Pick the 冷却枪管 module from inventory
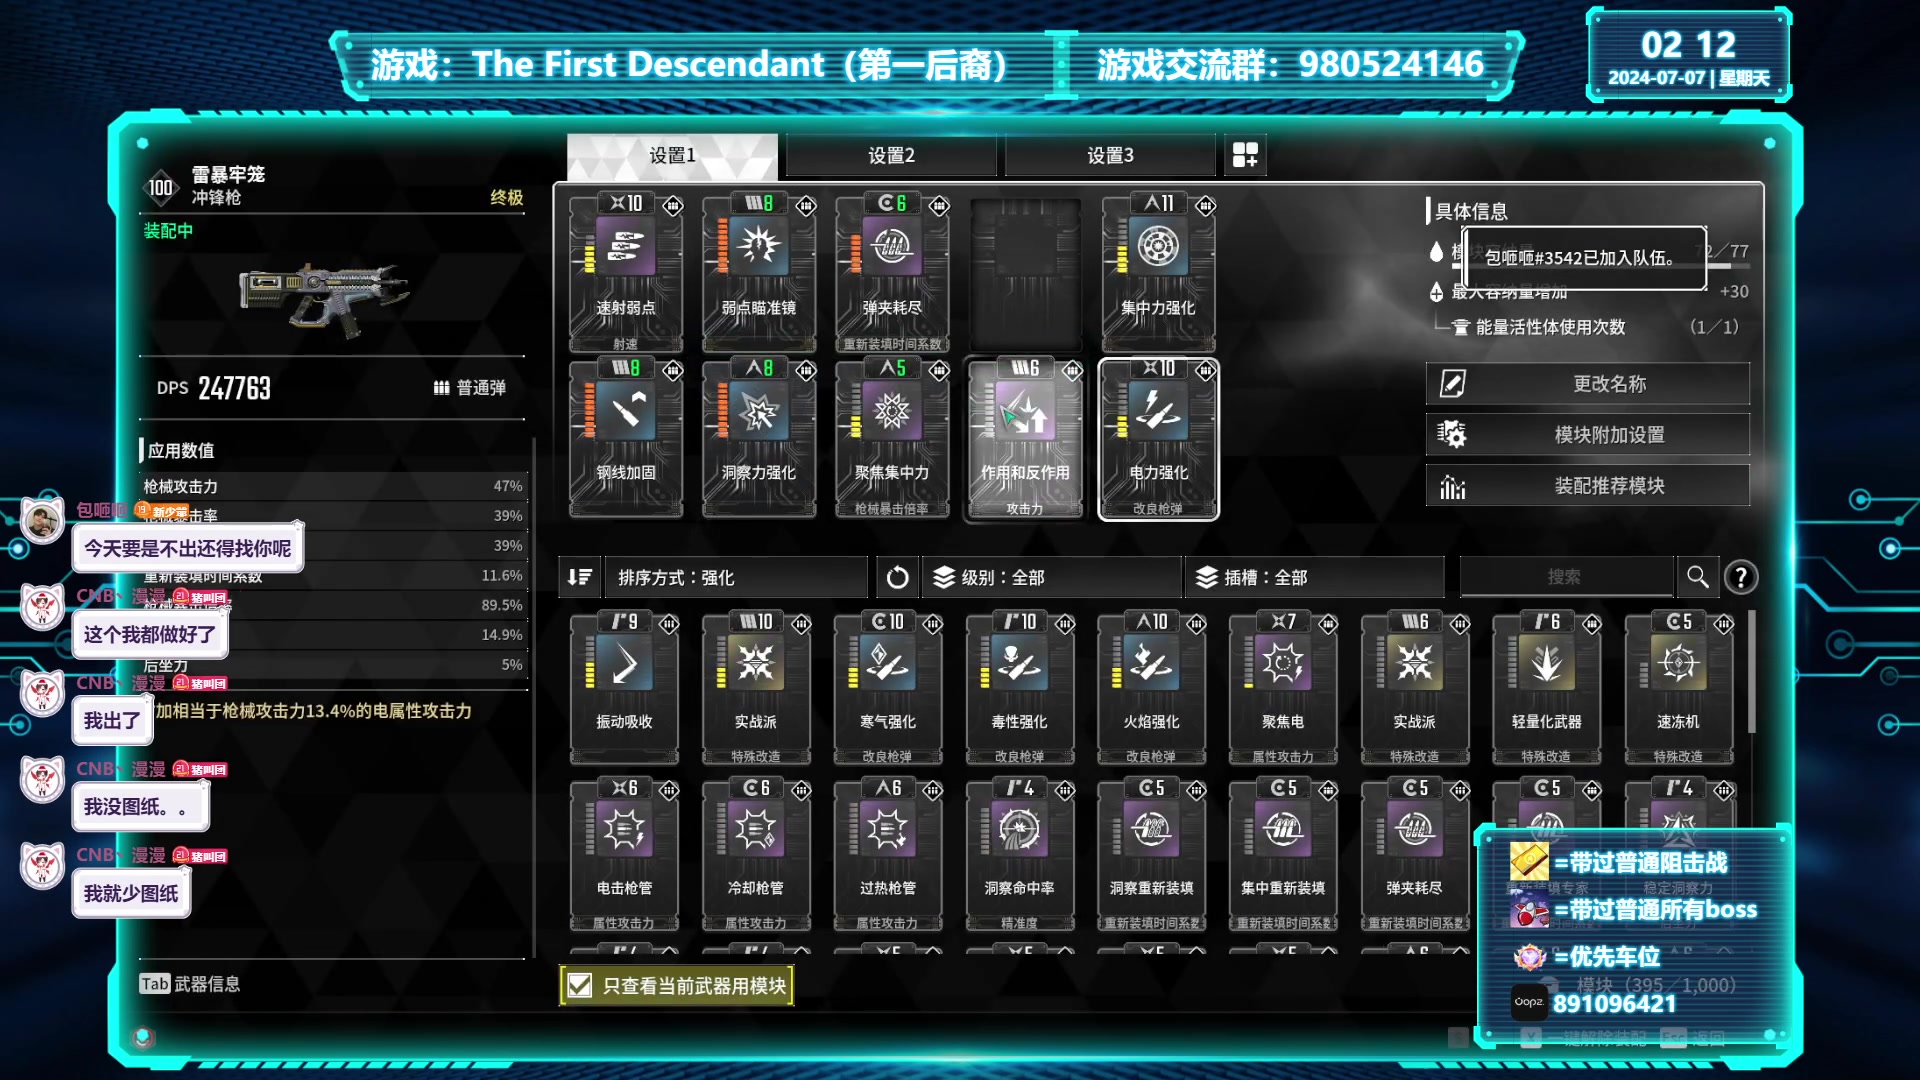 click(756, 855)
